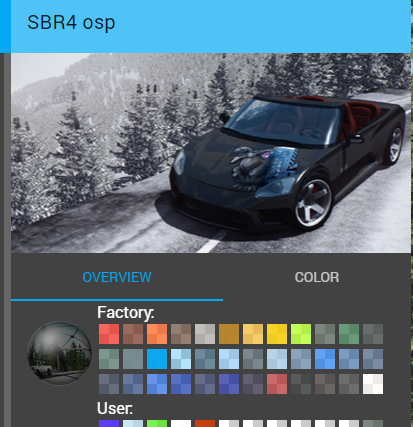This screenshot has height=427, width=413.
Task: Select the bright orange factory color swatch
Action: coord(157,334)
